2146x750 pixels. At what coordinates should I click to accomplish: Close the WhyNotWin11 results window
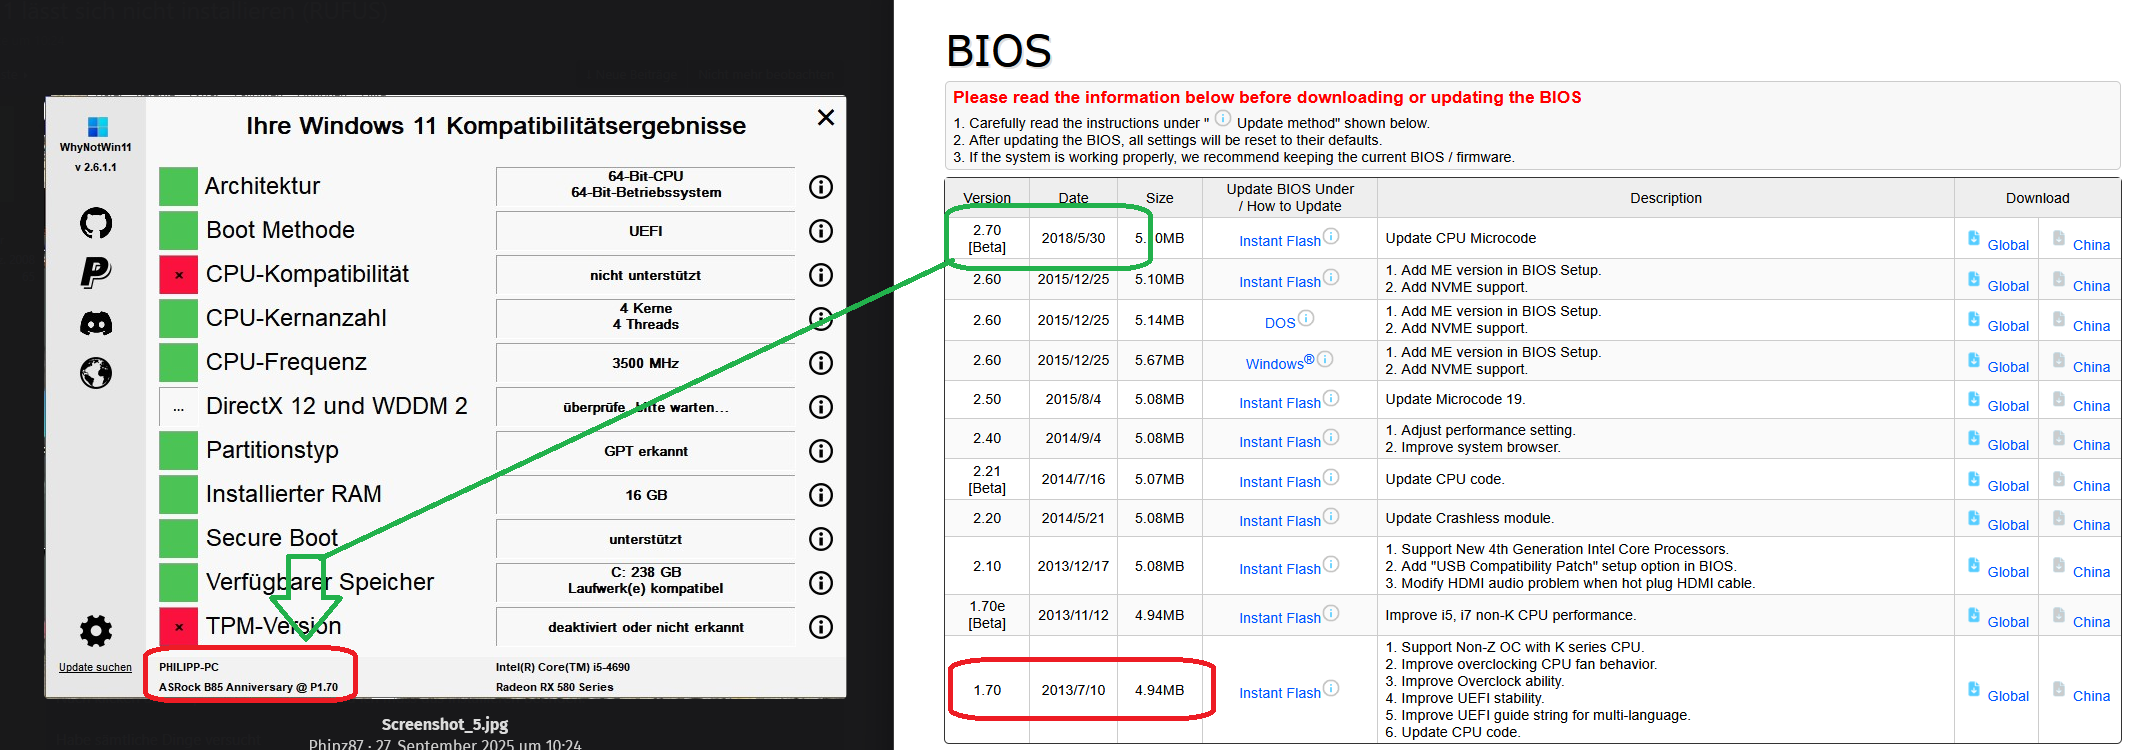[826, 117]
